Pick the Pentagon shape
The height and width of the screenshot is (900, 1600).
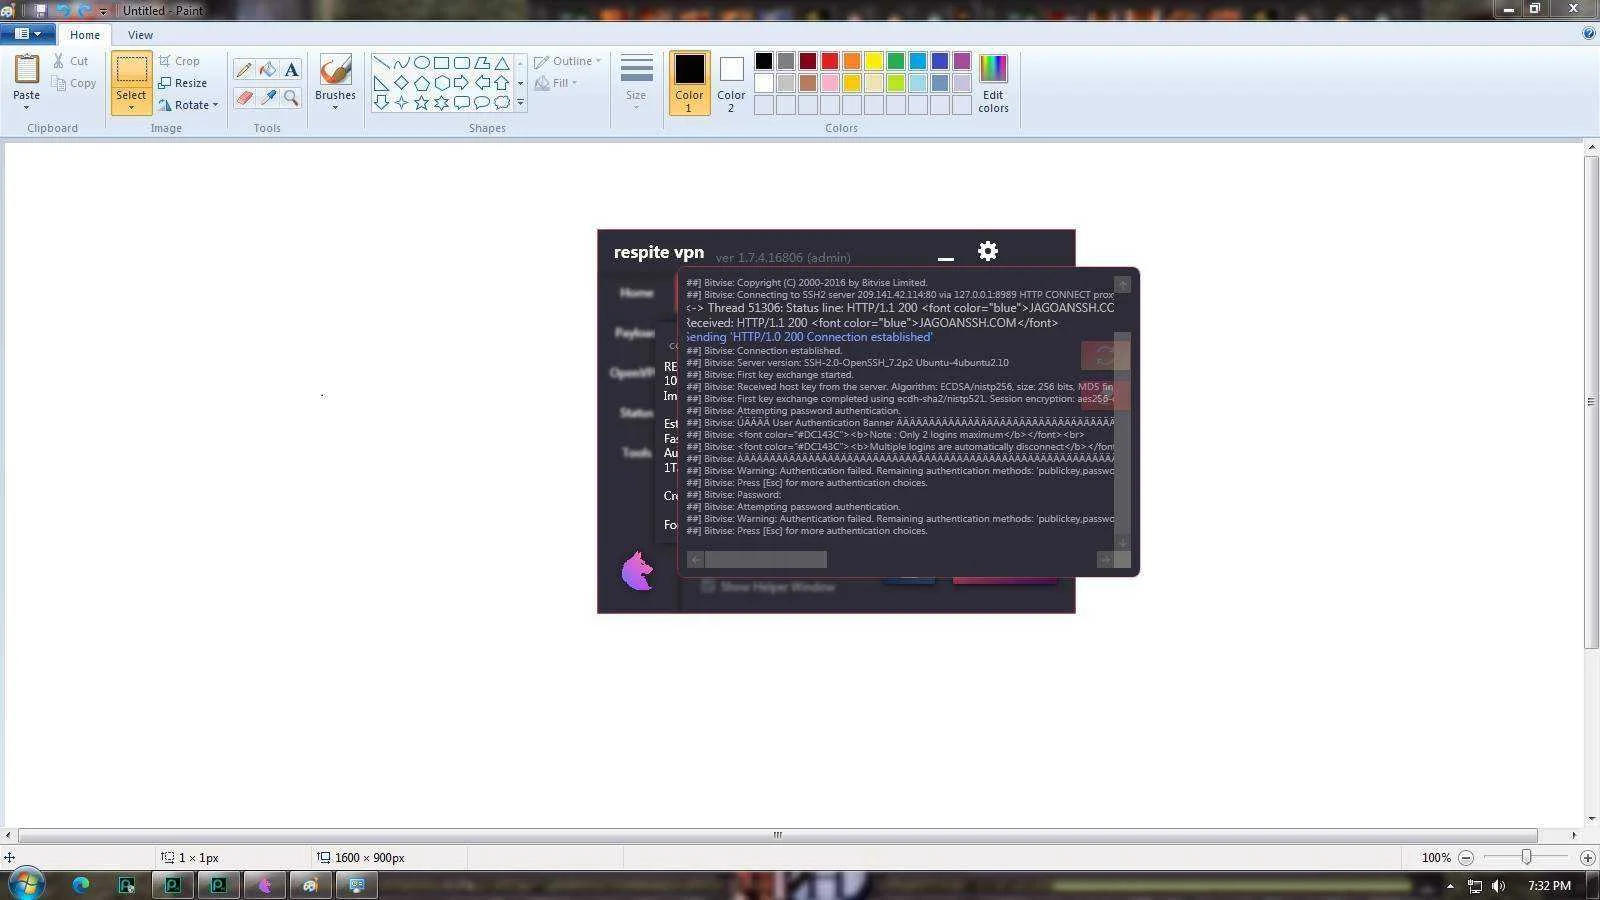click(421, 82)
